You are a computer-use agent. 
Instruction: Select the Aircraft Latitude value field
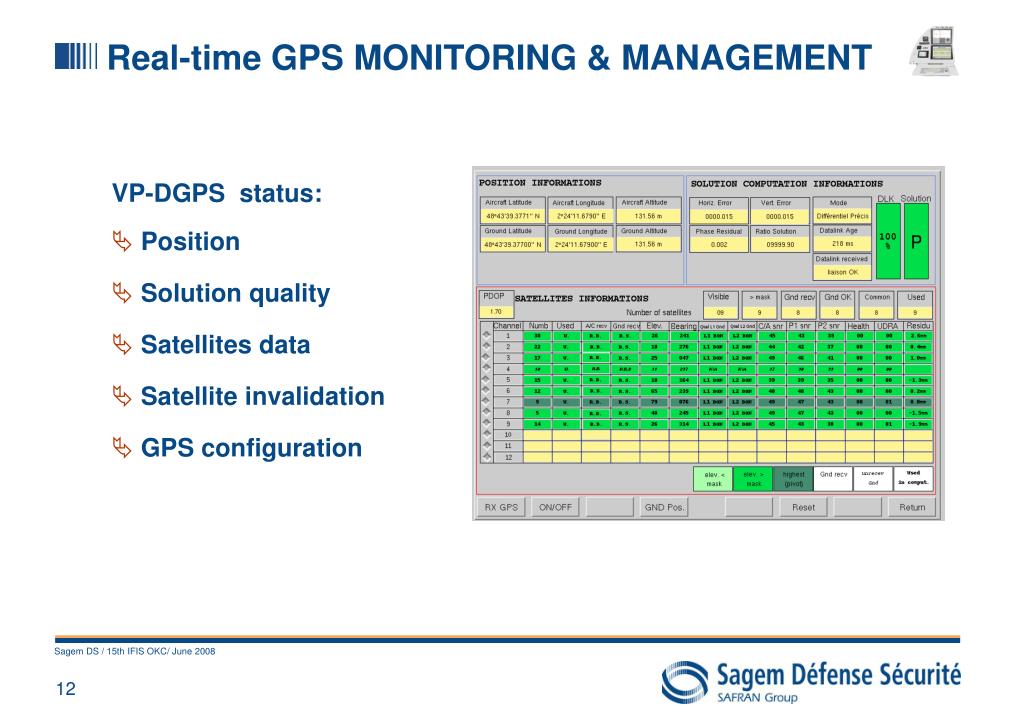click(x=513, y=216)
